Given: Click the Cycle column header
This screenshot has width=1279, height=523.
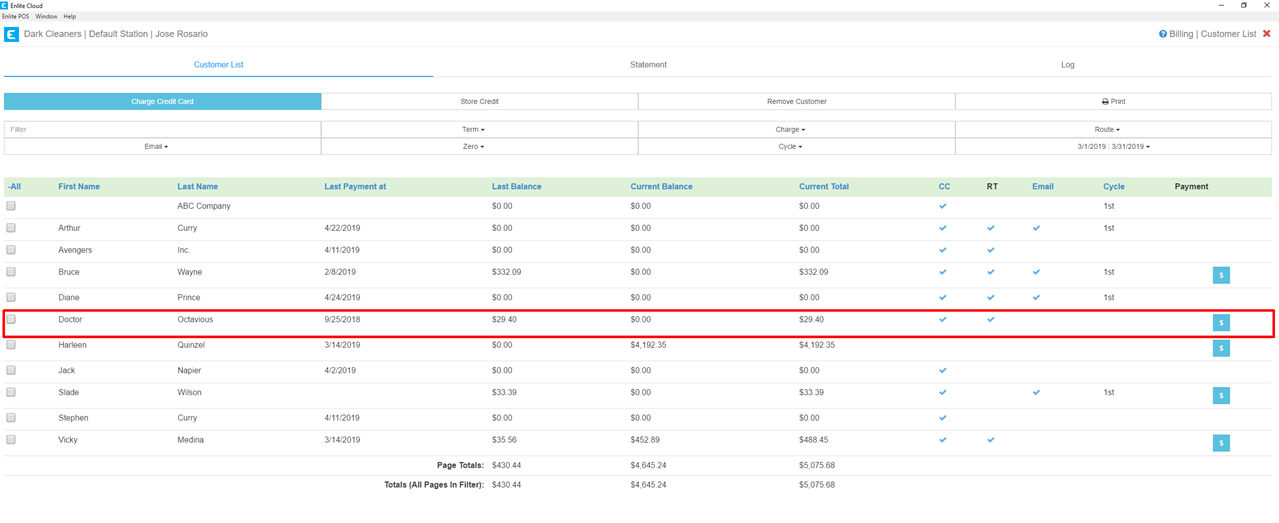Looking at the screenshot, I should 1113,187.
